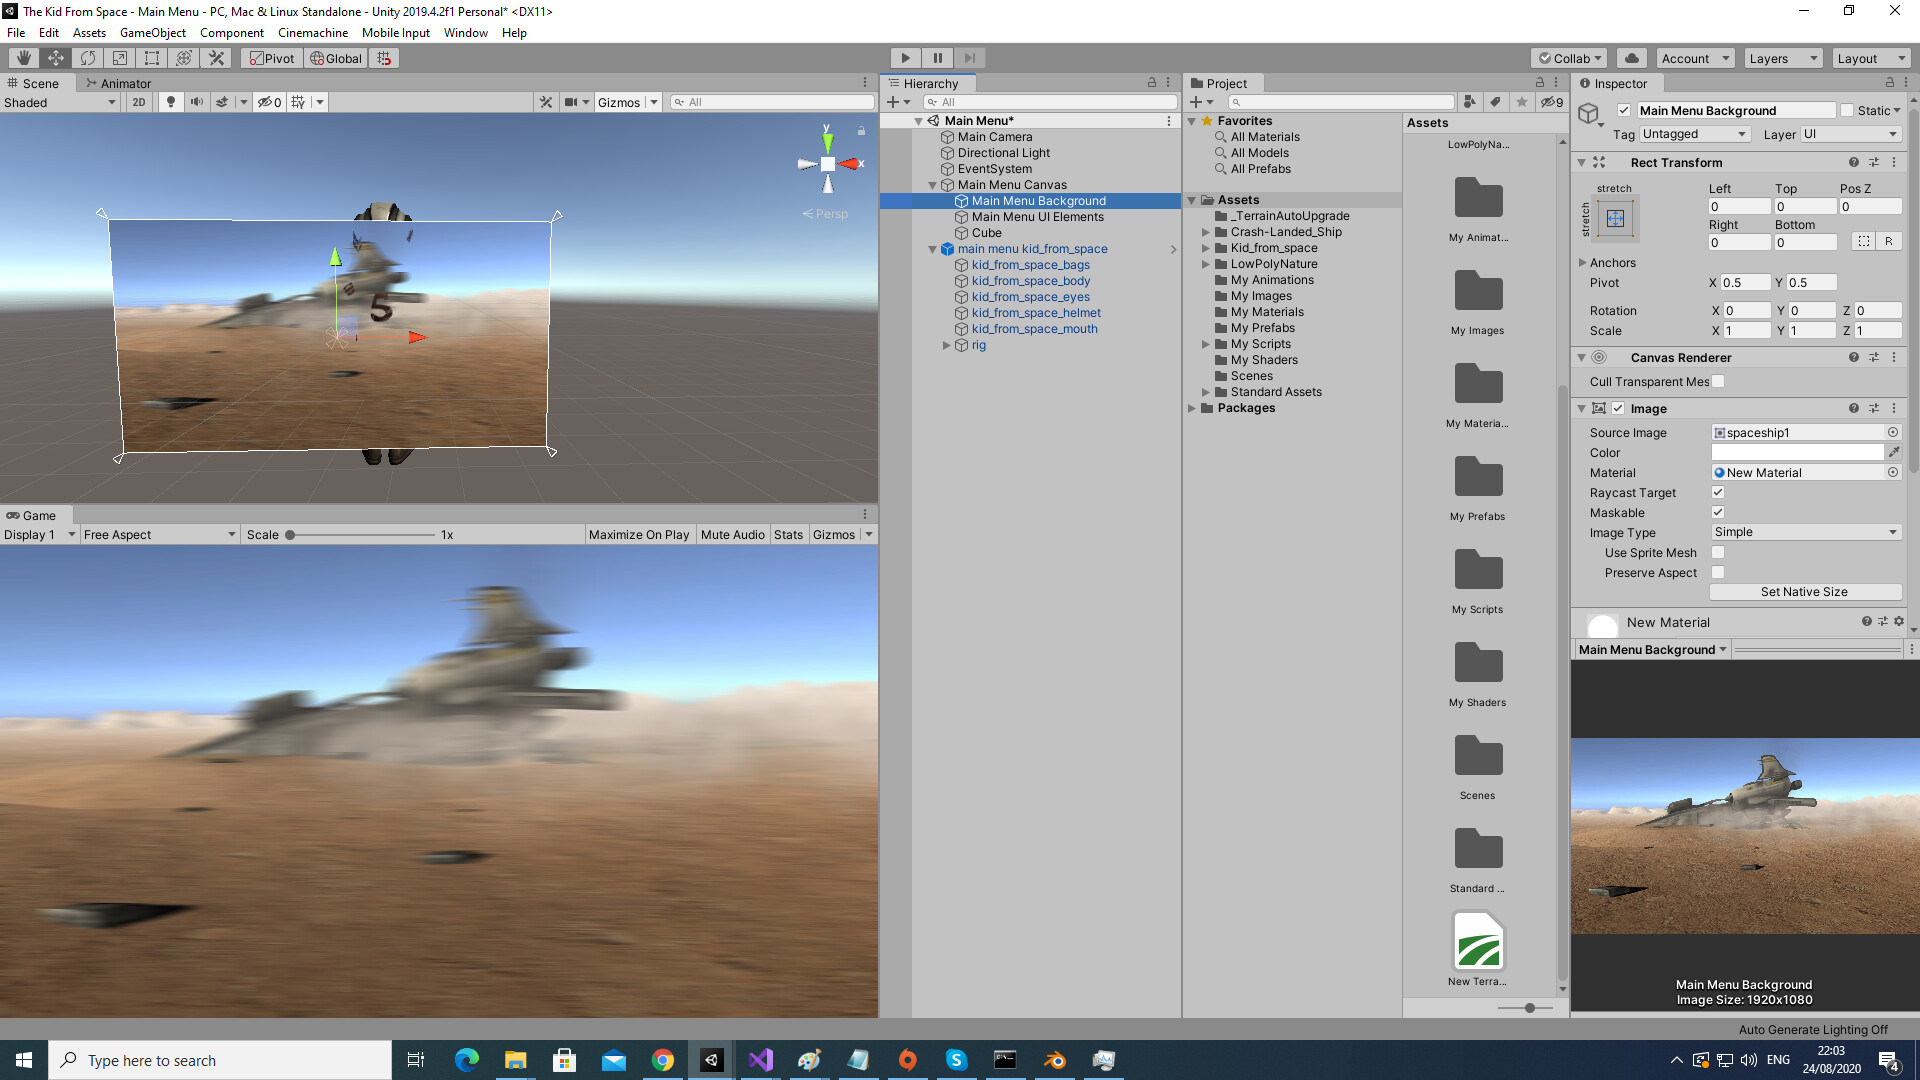Toggle Raycast Target checkbox

pyautogui.click(x=1718, y=492)
